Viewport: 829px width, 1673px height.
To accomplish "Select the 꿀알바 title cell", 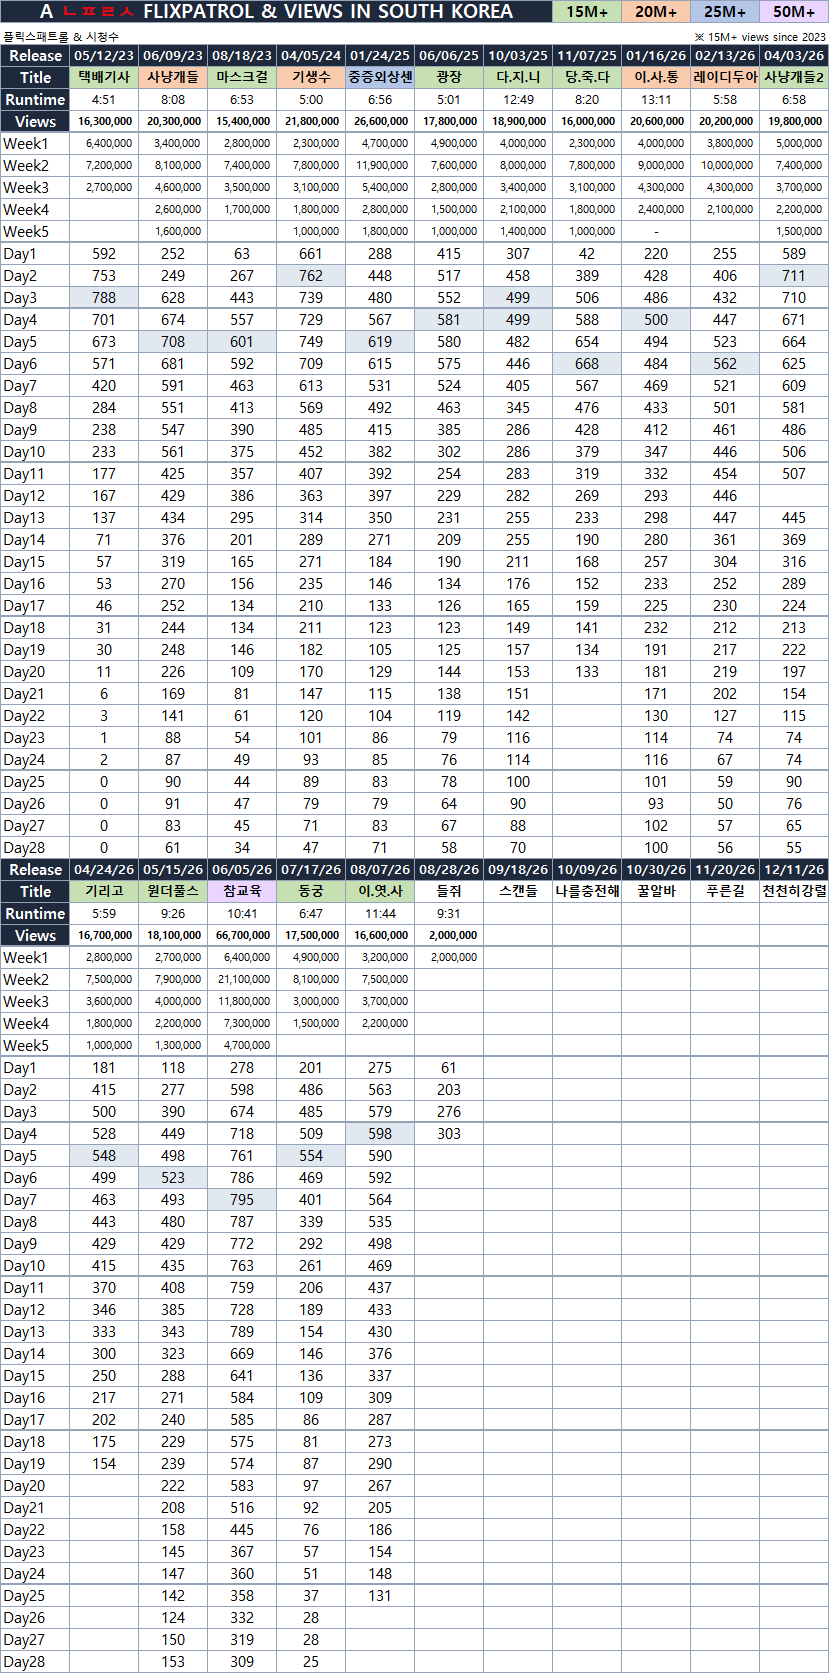I will tap(656, 891).
